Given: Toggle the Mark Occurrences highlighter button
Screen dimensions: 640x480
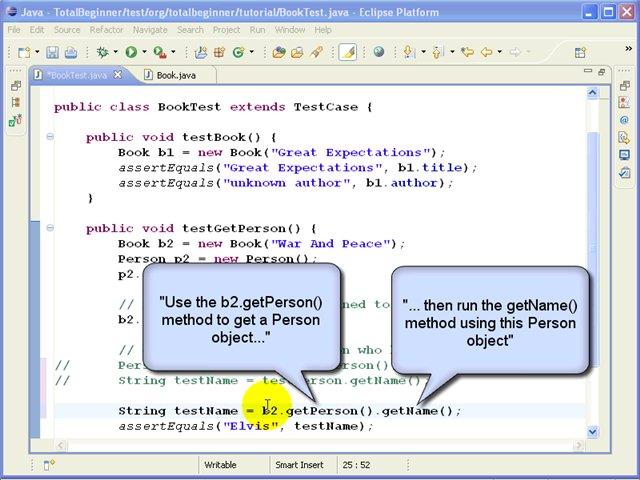Looking at the screenshot, I should tap(347, 52).
